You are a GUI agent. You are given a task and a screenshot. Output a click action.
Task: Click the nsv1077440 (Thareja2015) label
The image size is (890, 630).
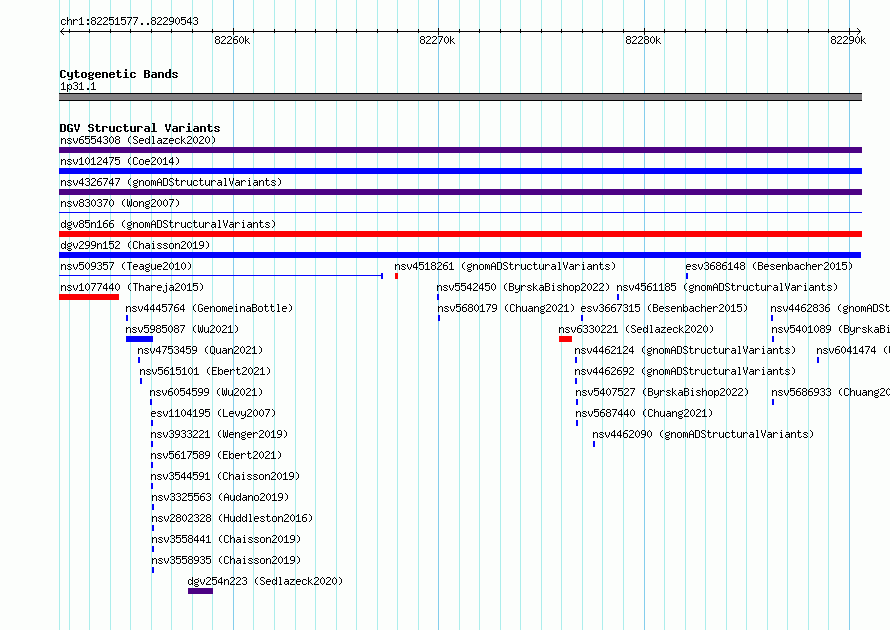click(132, 287)
